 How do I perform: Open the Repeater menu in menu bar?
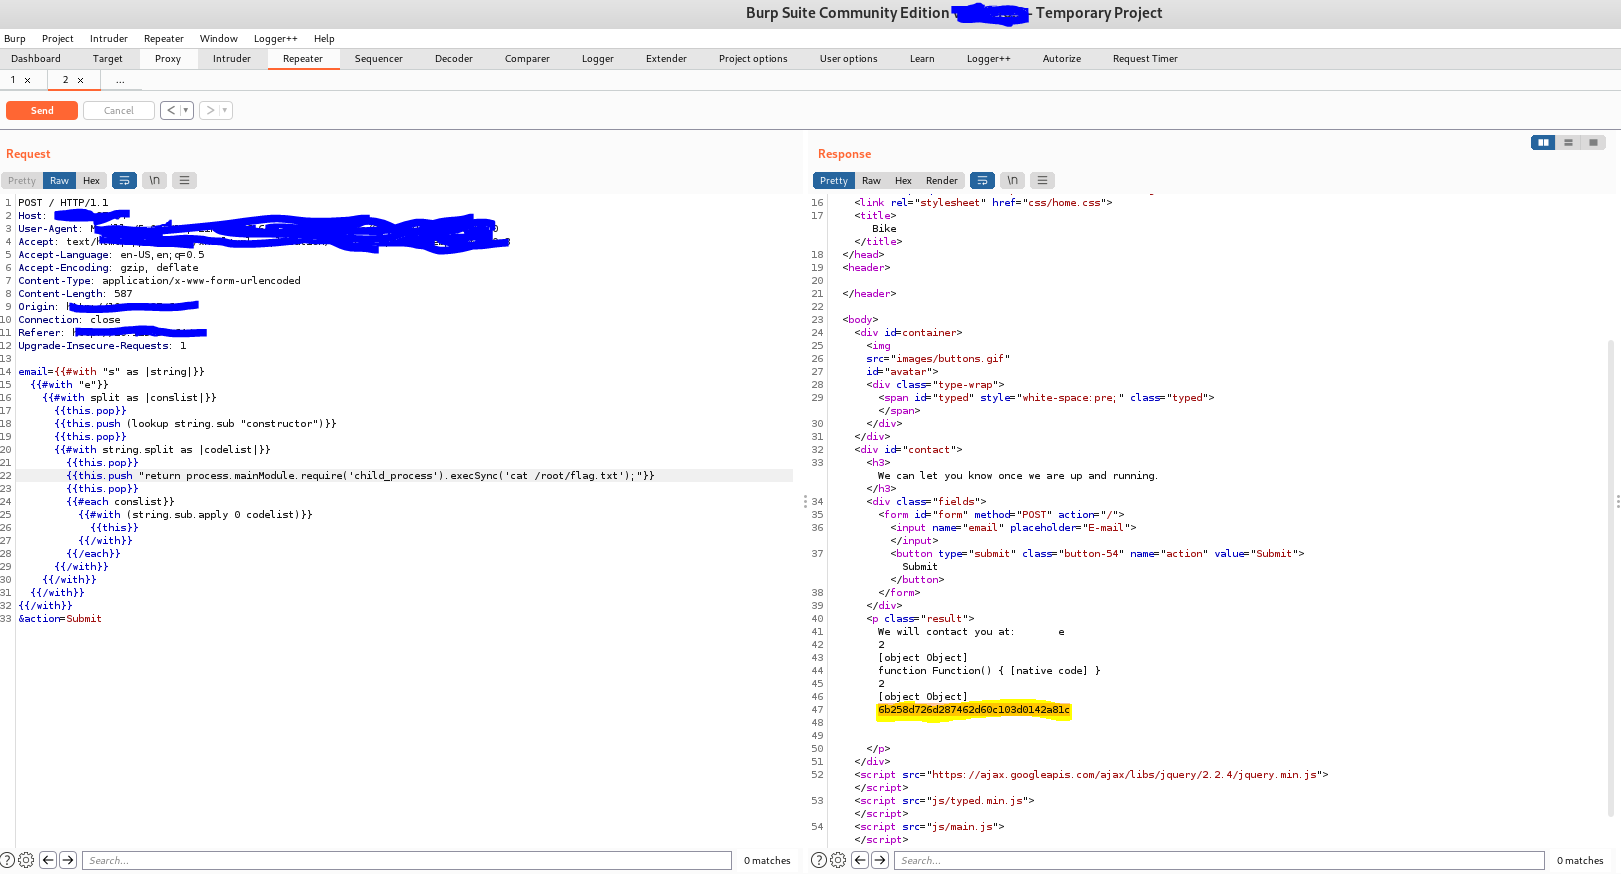coord(164,39)
